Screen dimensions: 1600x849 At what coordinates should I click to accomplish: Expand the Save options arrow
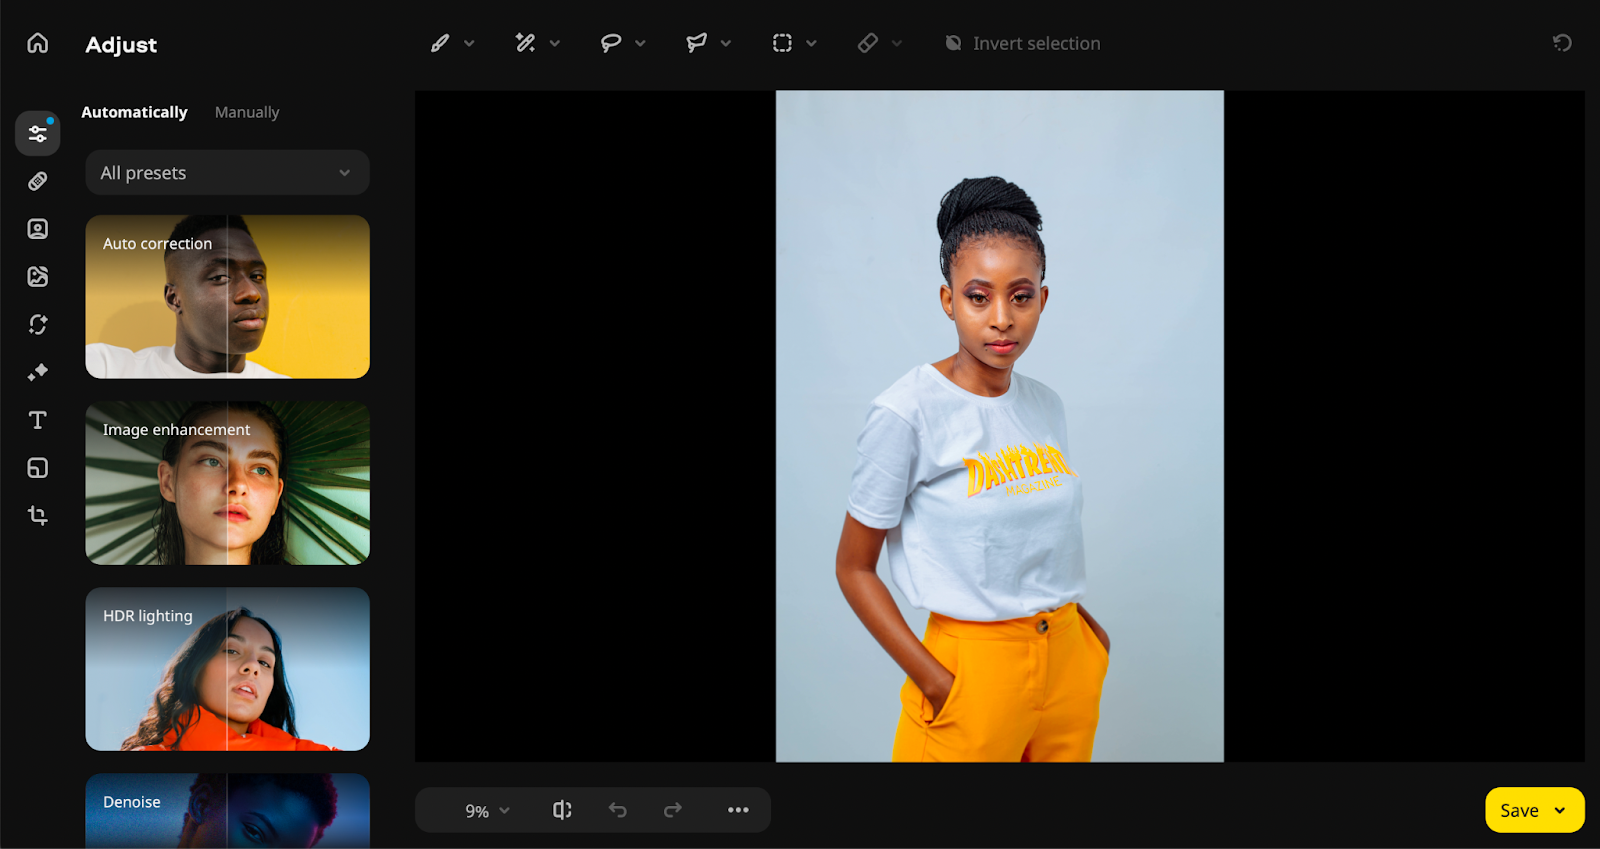pos(1560,810)
